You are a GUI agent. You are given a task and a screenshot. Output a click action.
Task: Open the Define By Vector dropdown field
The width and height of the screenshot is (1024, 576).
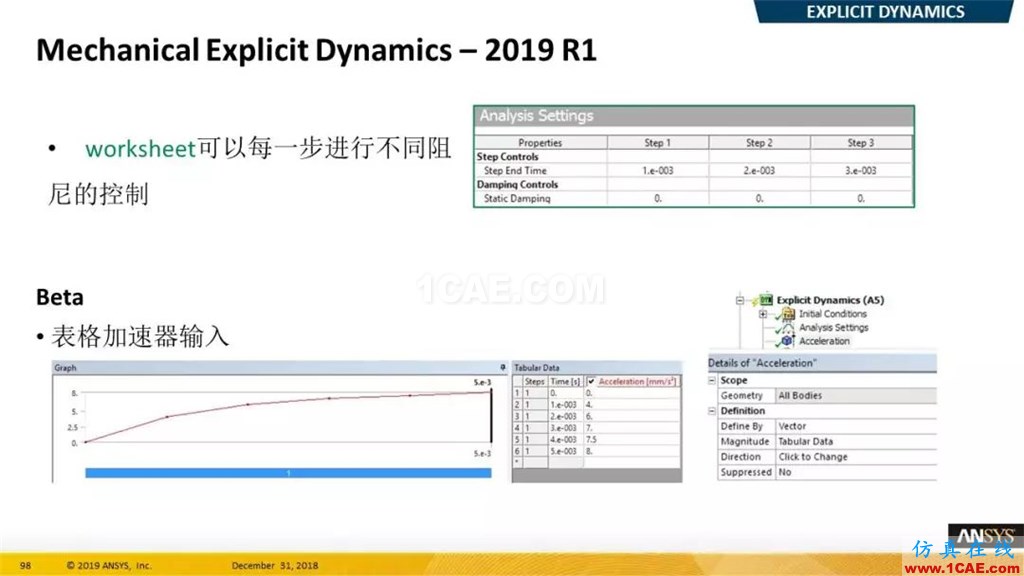[x=856, y=426]
